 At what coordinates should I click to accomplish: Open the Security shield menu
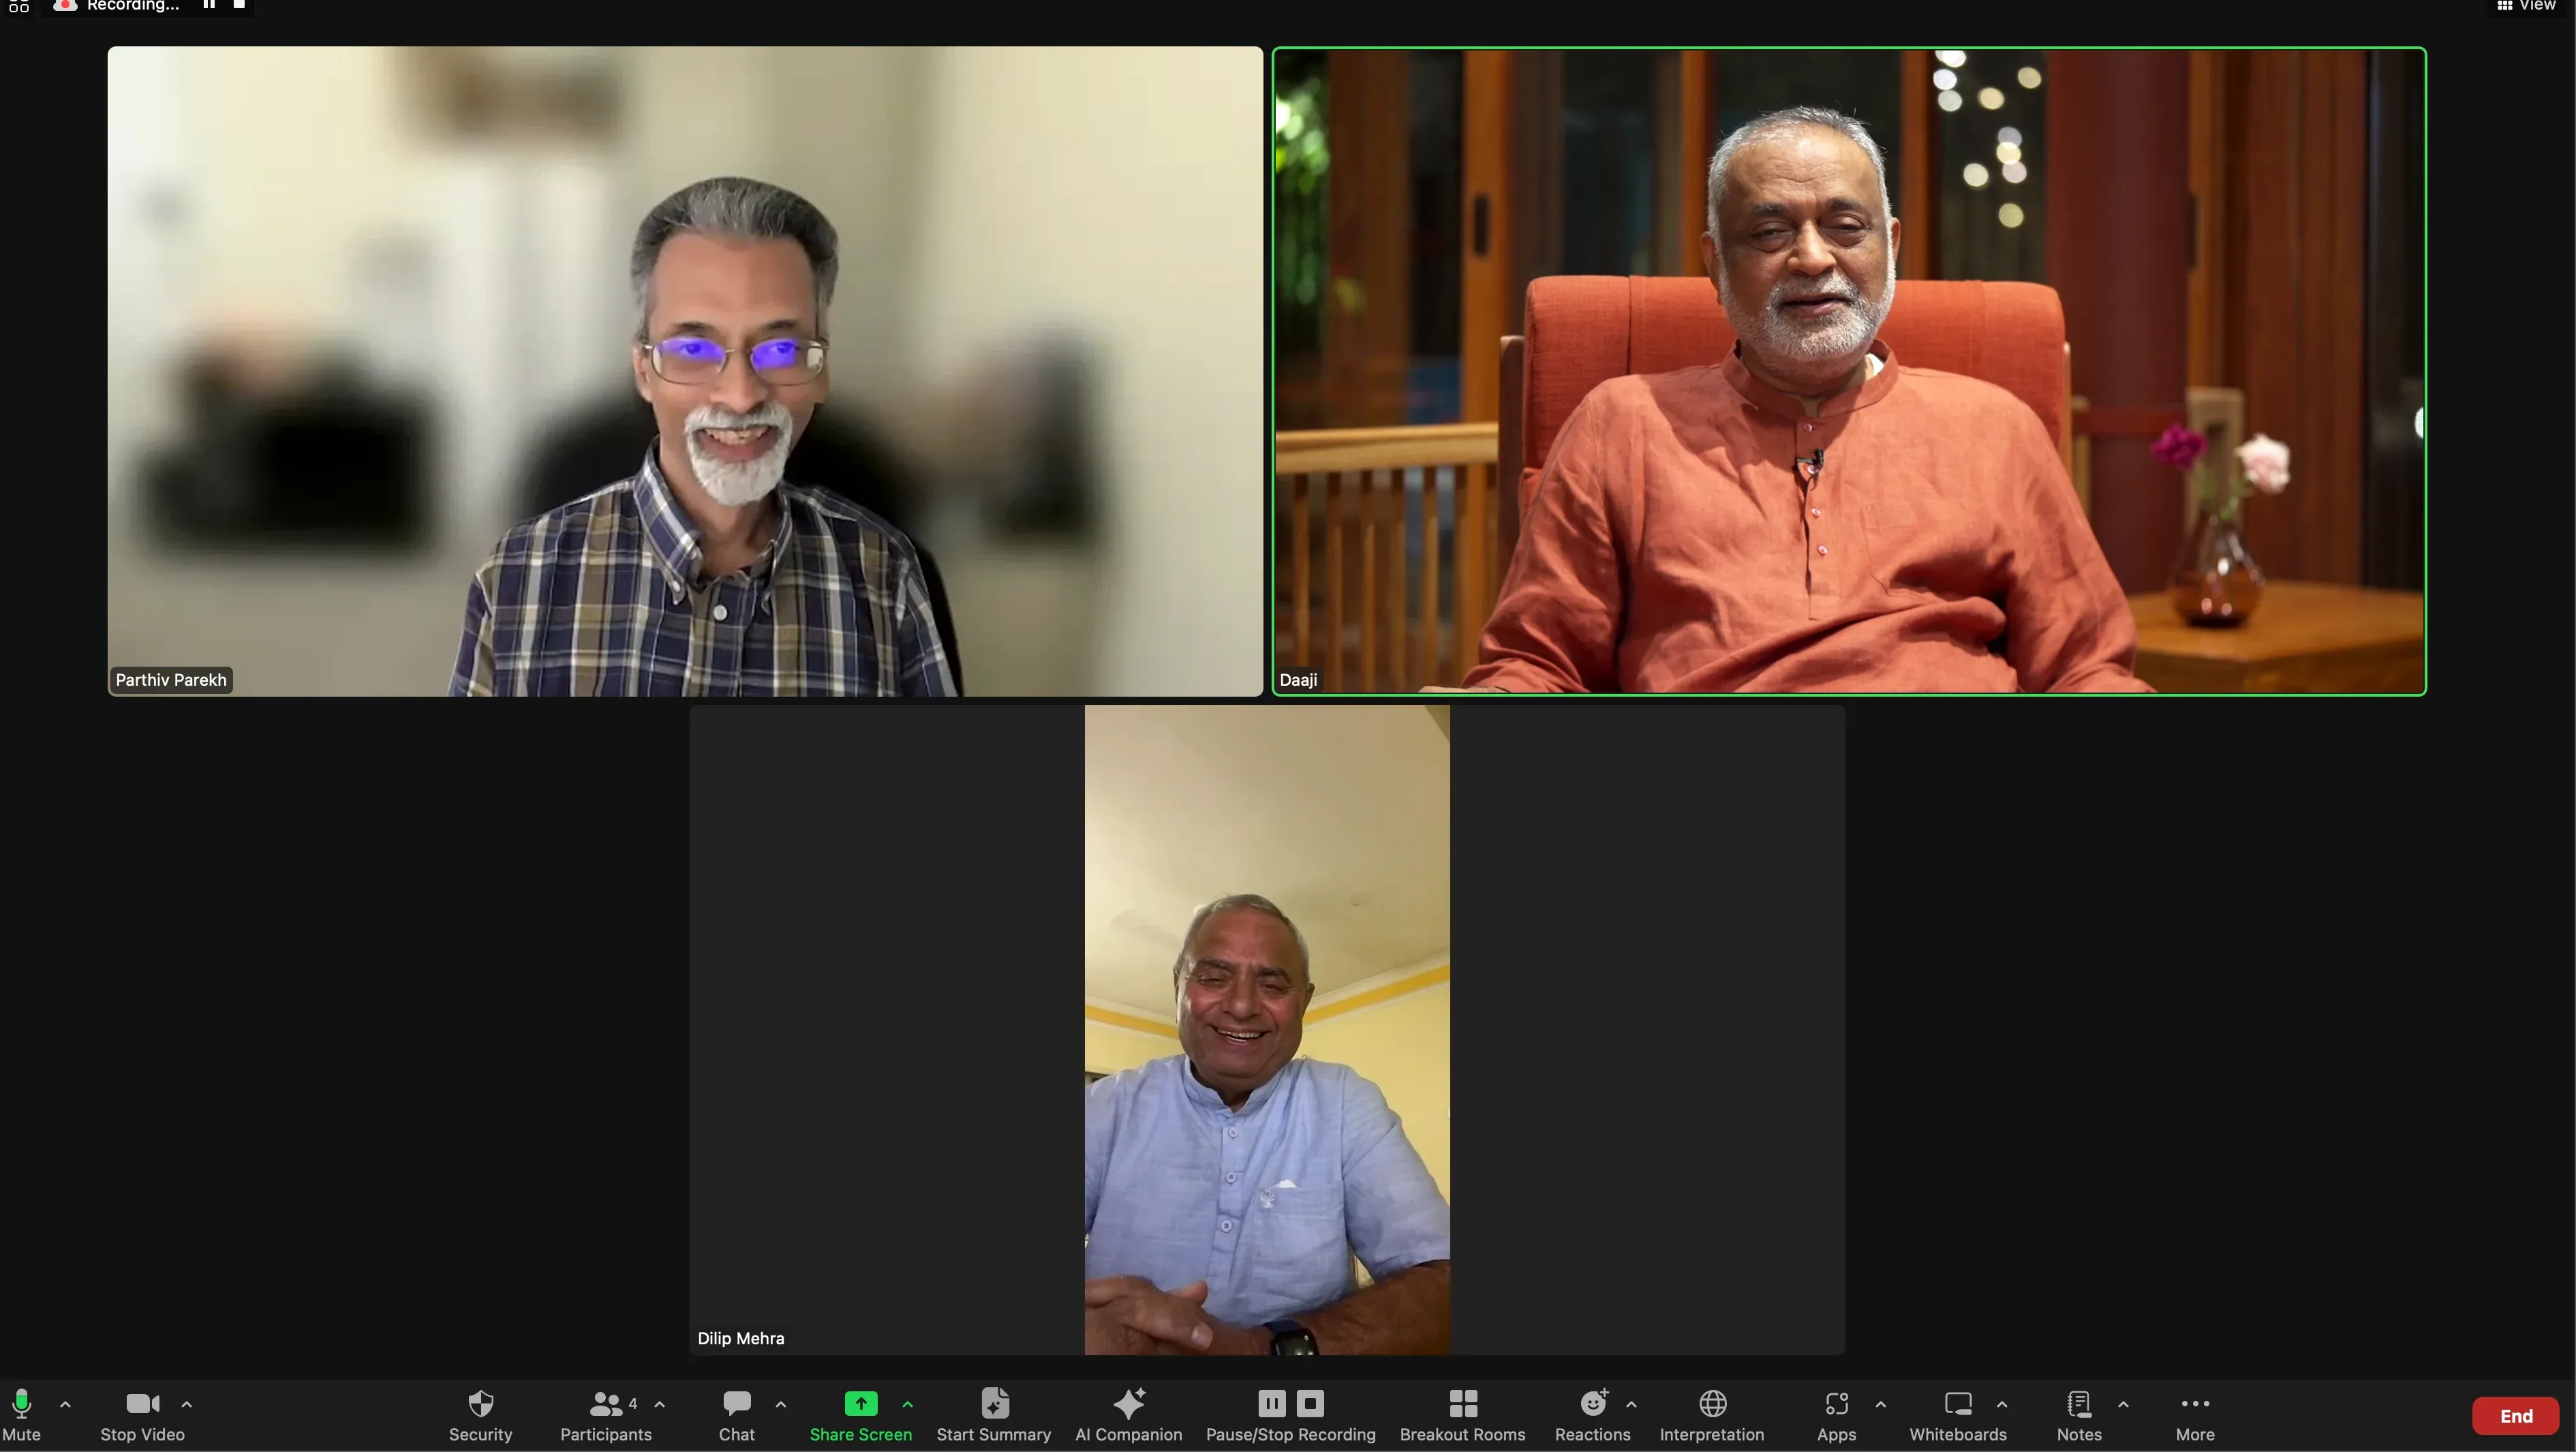point(480,1414)
